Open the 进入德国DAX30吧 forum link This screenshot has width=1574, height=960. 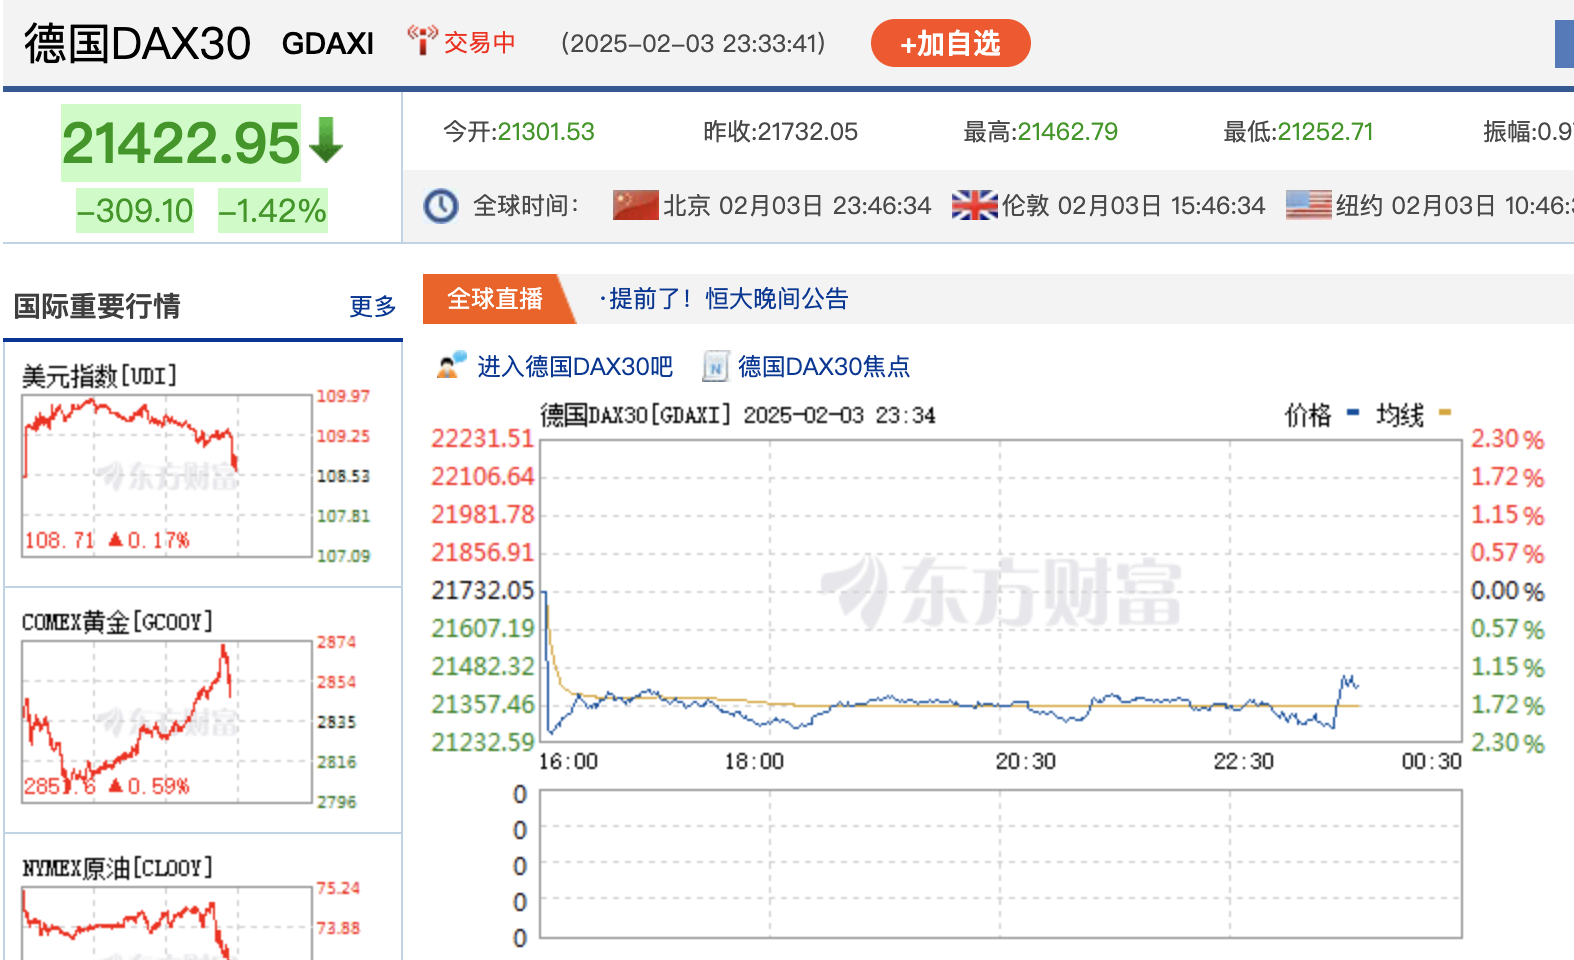(574, 367)
